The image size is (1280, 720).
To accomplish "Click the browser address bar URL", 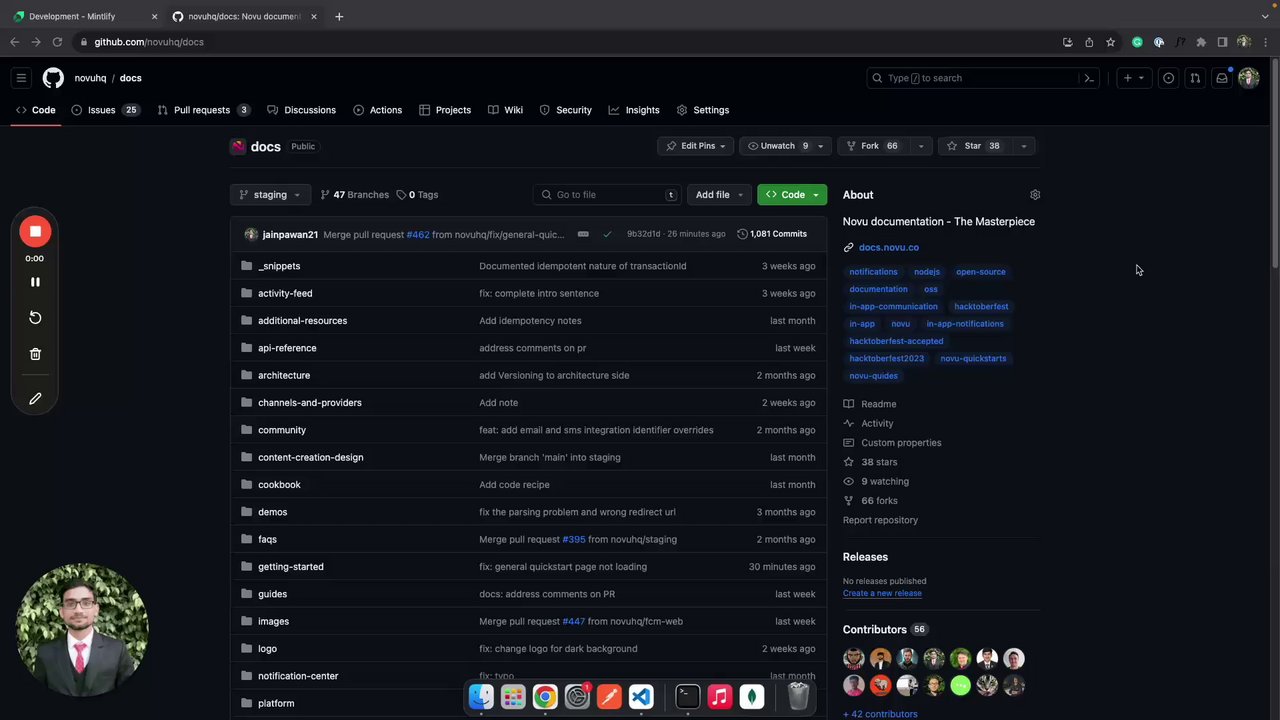I will point(149,42).
